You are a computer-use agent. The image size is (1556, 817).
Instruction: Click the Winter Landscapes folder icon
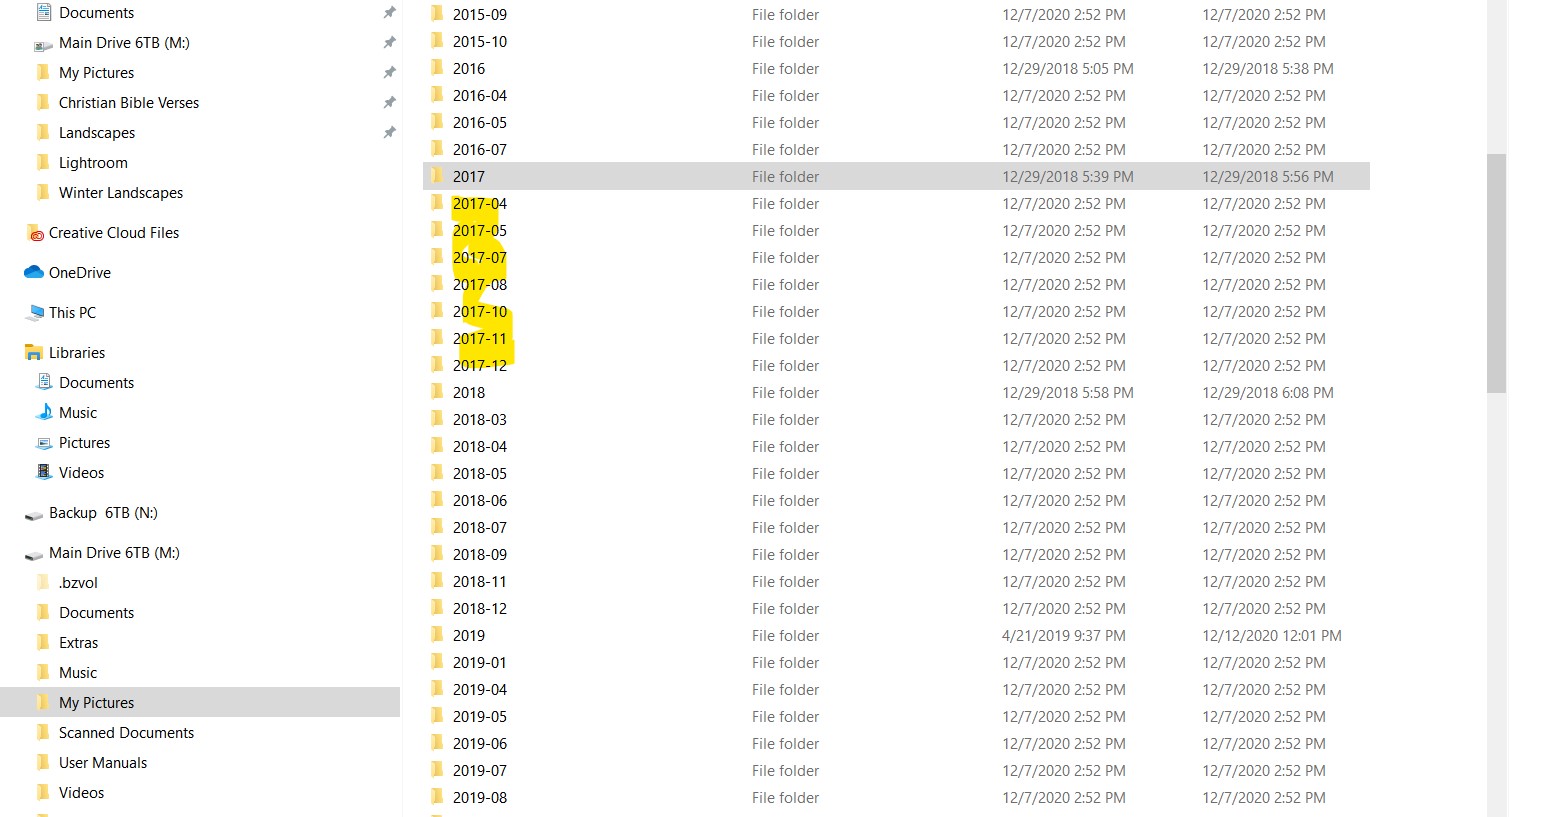pos(43,192)
